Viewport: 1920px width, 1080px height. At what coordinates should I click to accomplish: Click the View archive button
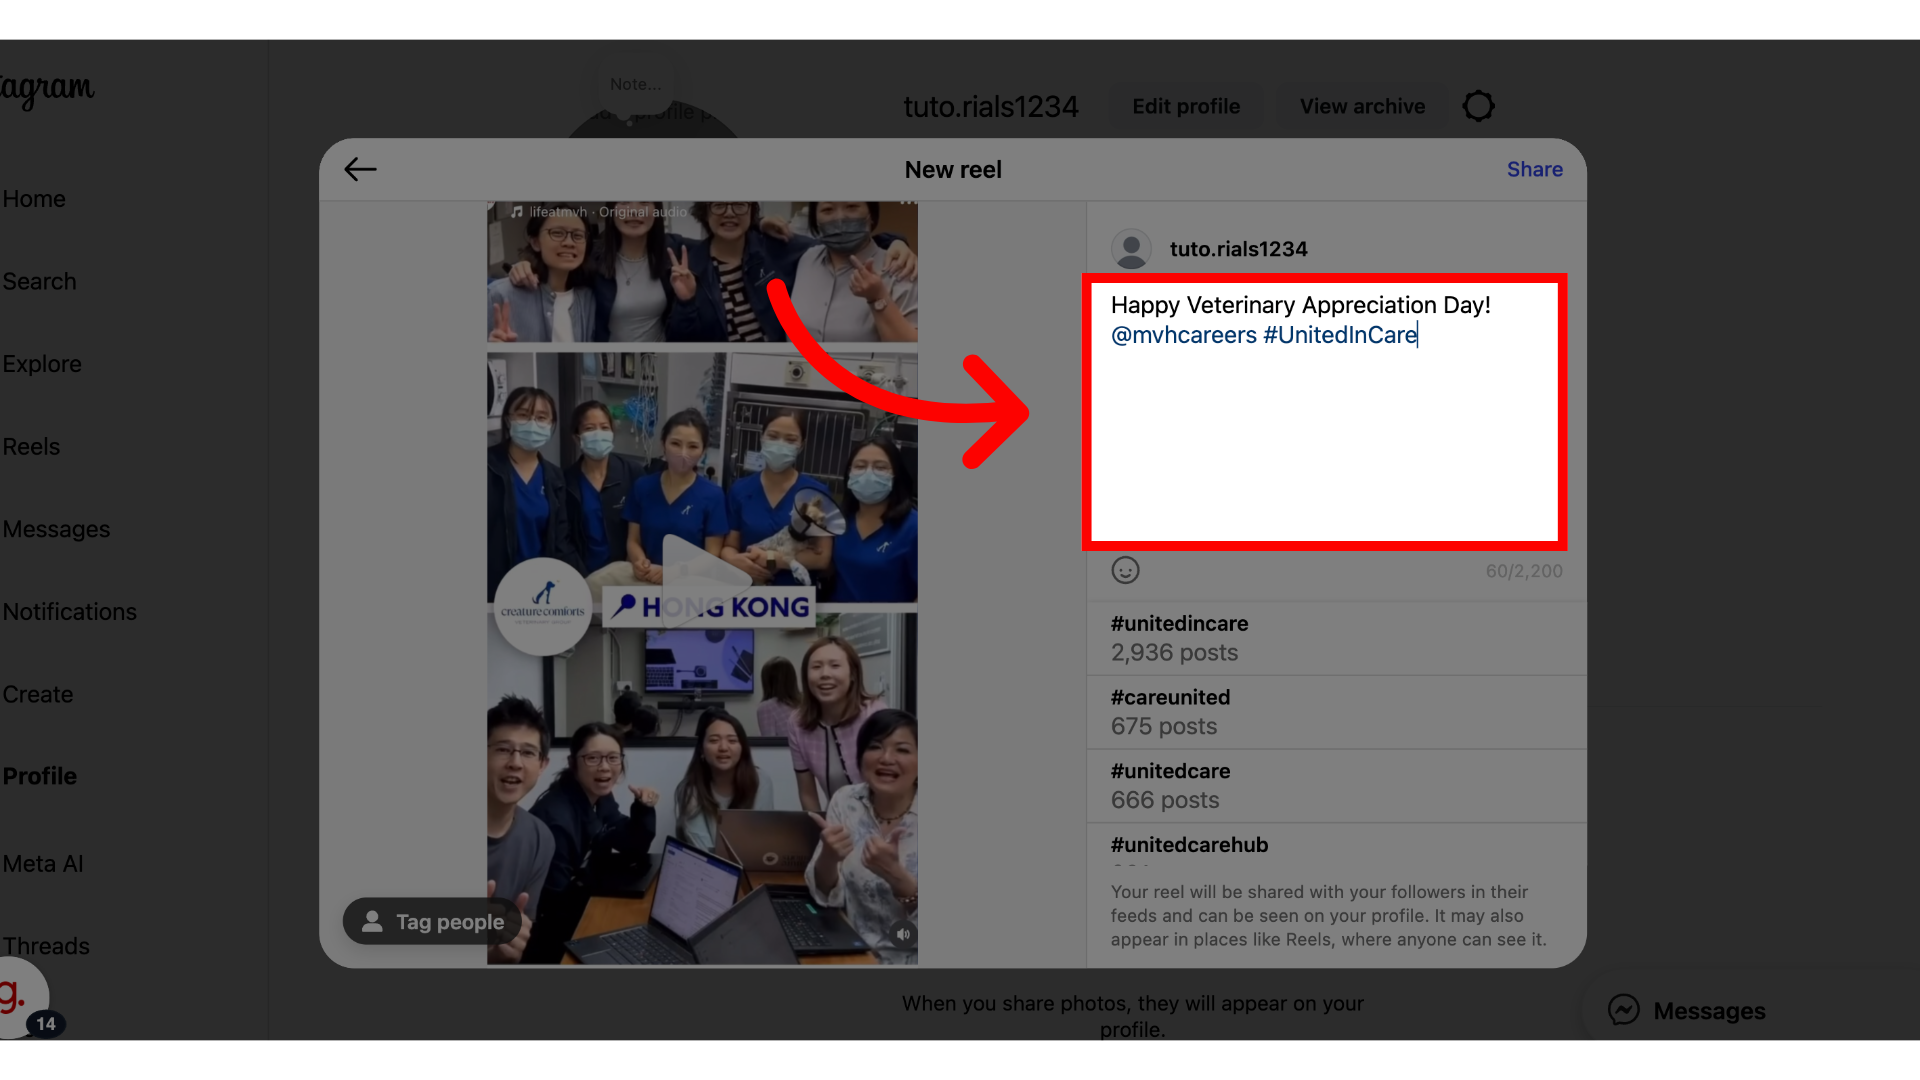coord(1362,106)
